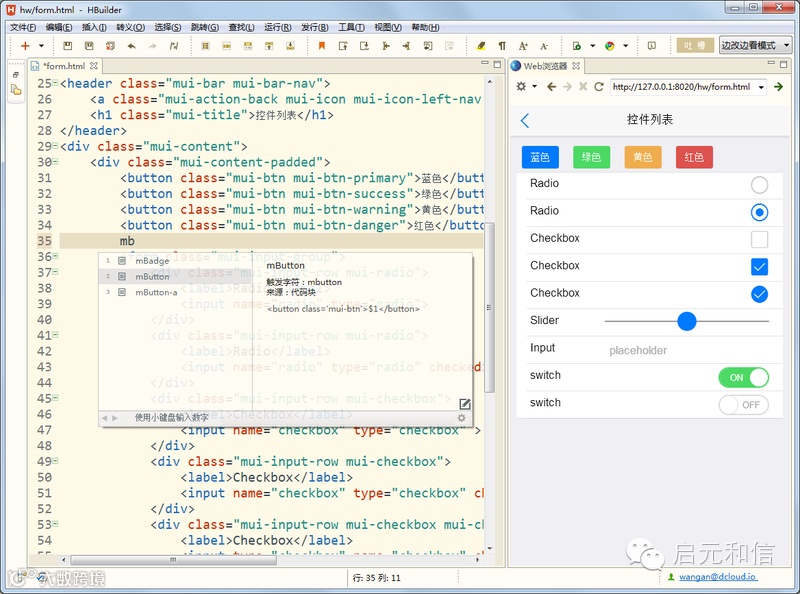Viewport: 800px width, 594px height.
Task: Click the gear icon in the autocomplete footer
Action: (x=461, y=418)
